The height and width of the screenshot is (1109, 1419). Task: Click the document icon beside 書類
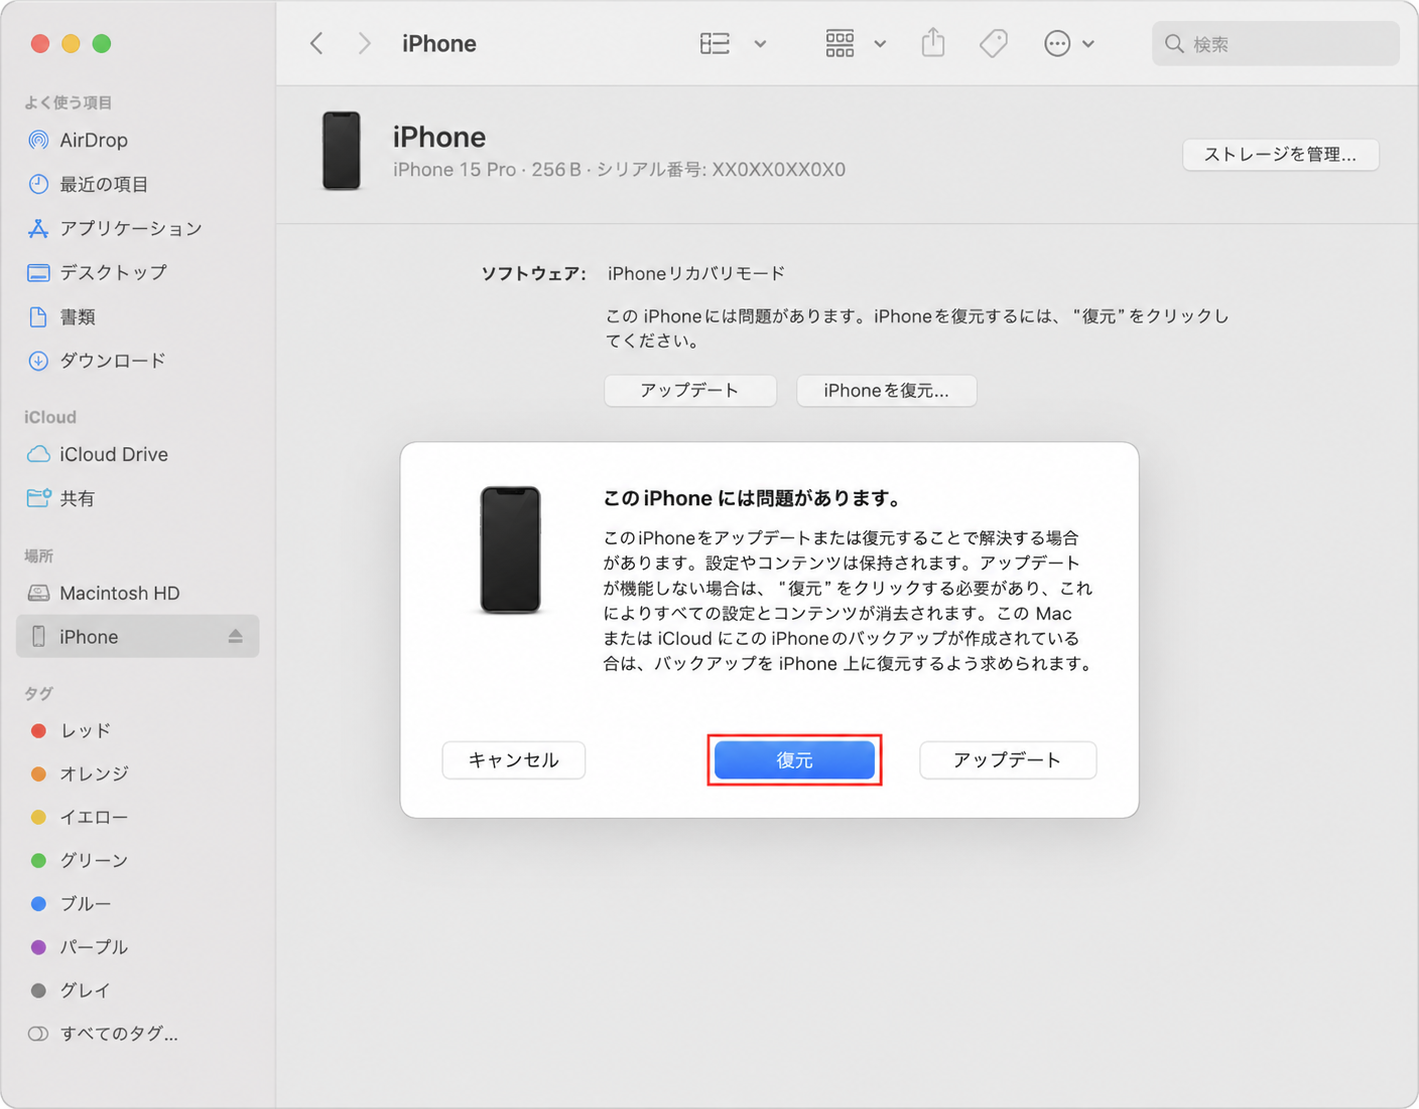click(x=38, y=317)
